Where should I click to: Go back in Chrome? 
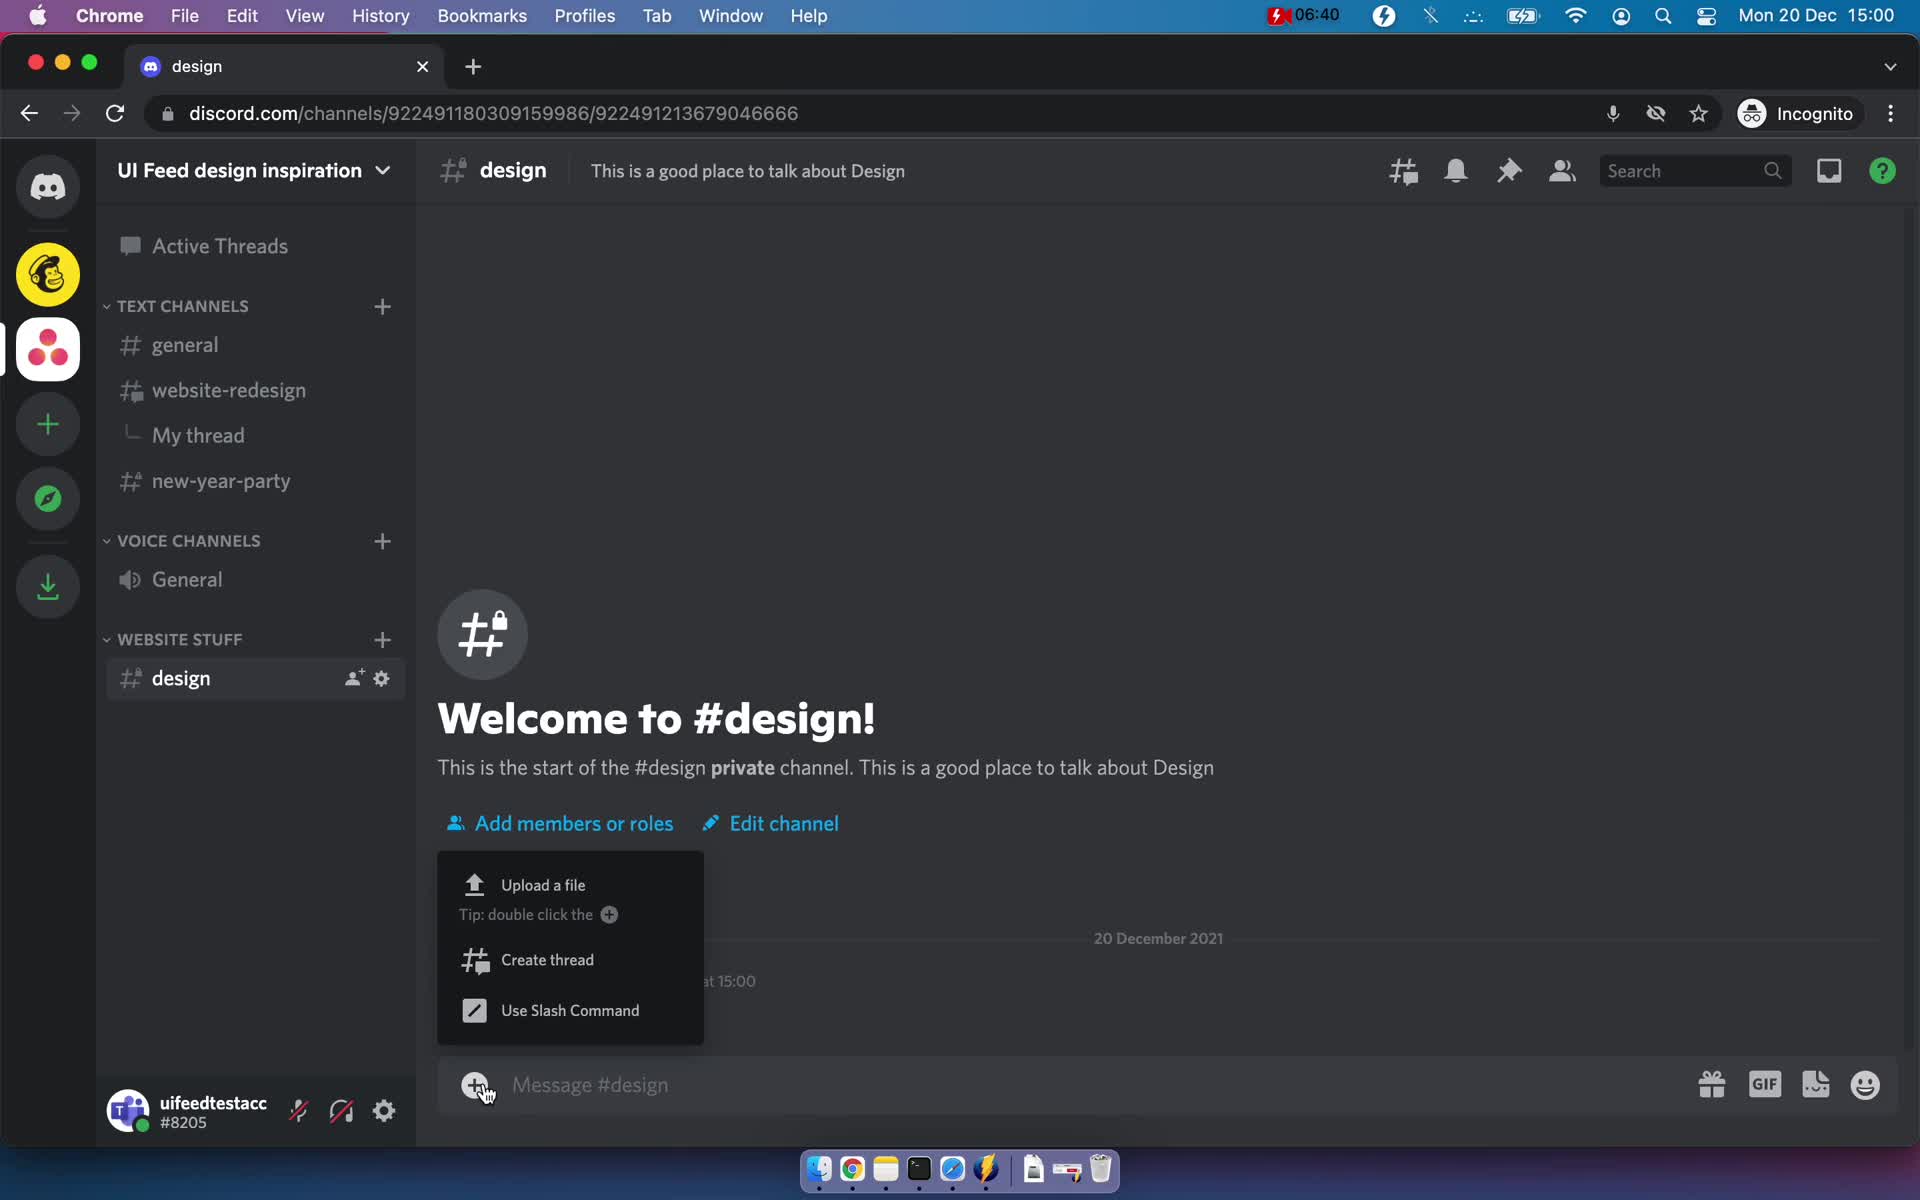click(x=29, y=113)
